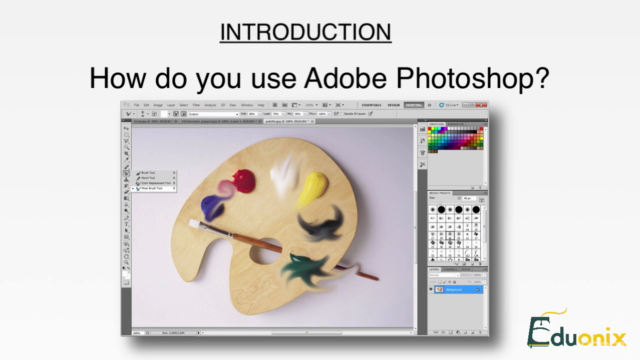
Task: Select the Swatches panel tab
Action: point(436,124)
